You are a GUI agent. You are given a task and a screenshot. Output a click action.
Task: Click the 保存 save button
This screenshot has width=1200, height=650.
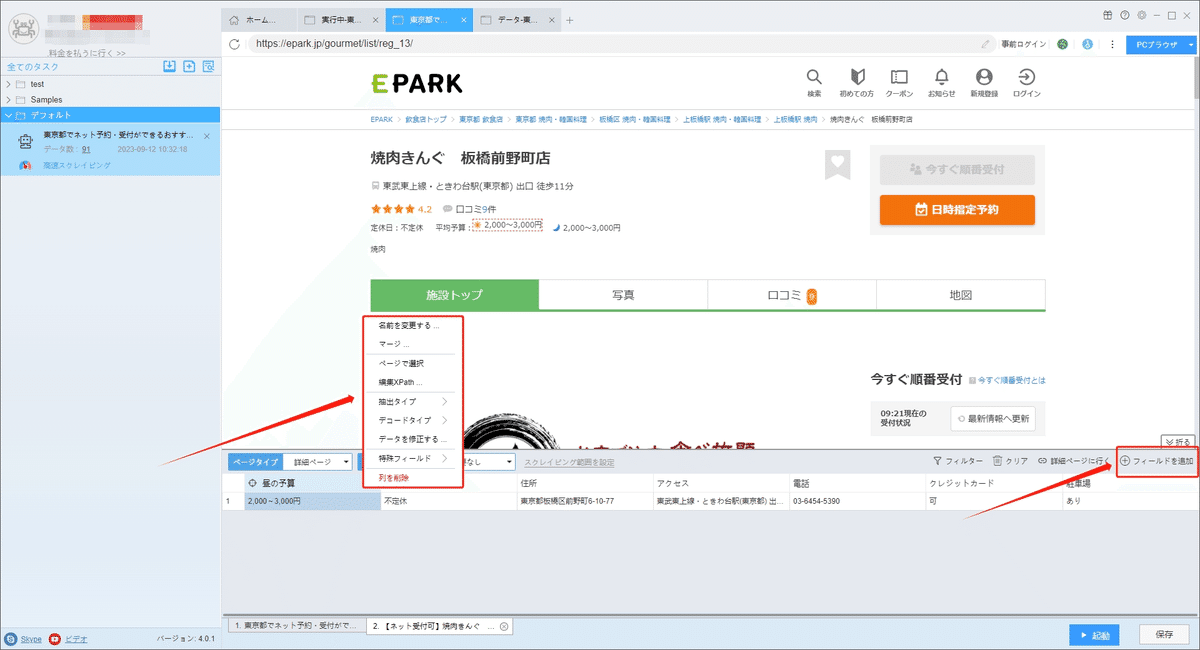pos(1164,634)
